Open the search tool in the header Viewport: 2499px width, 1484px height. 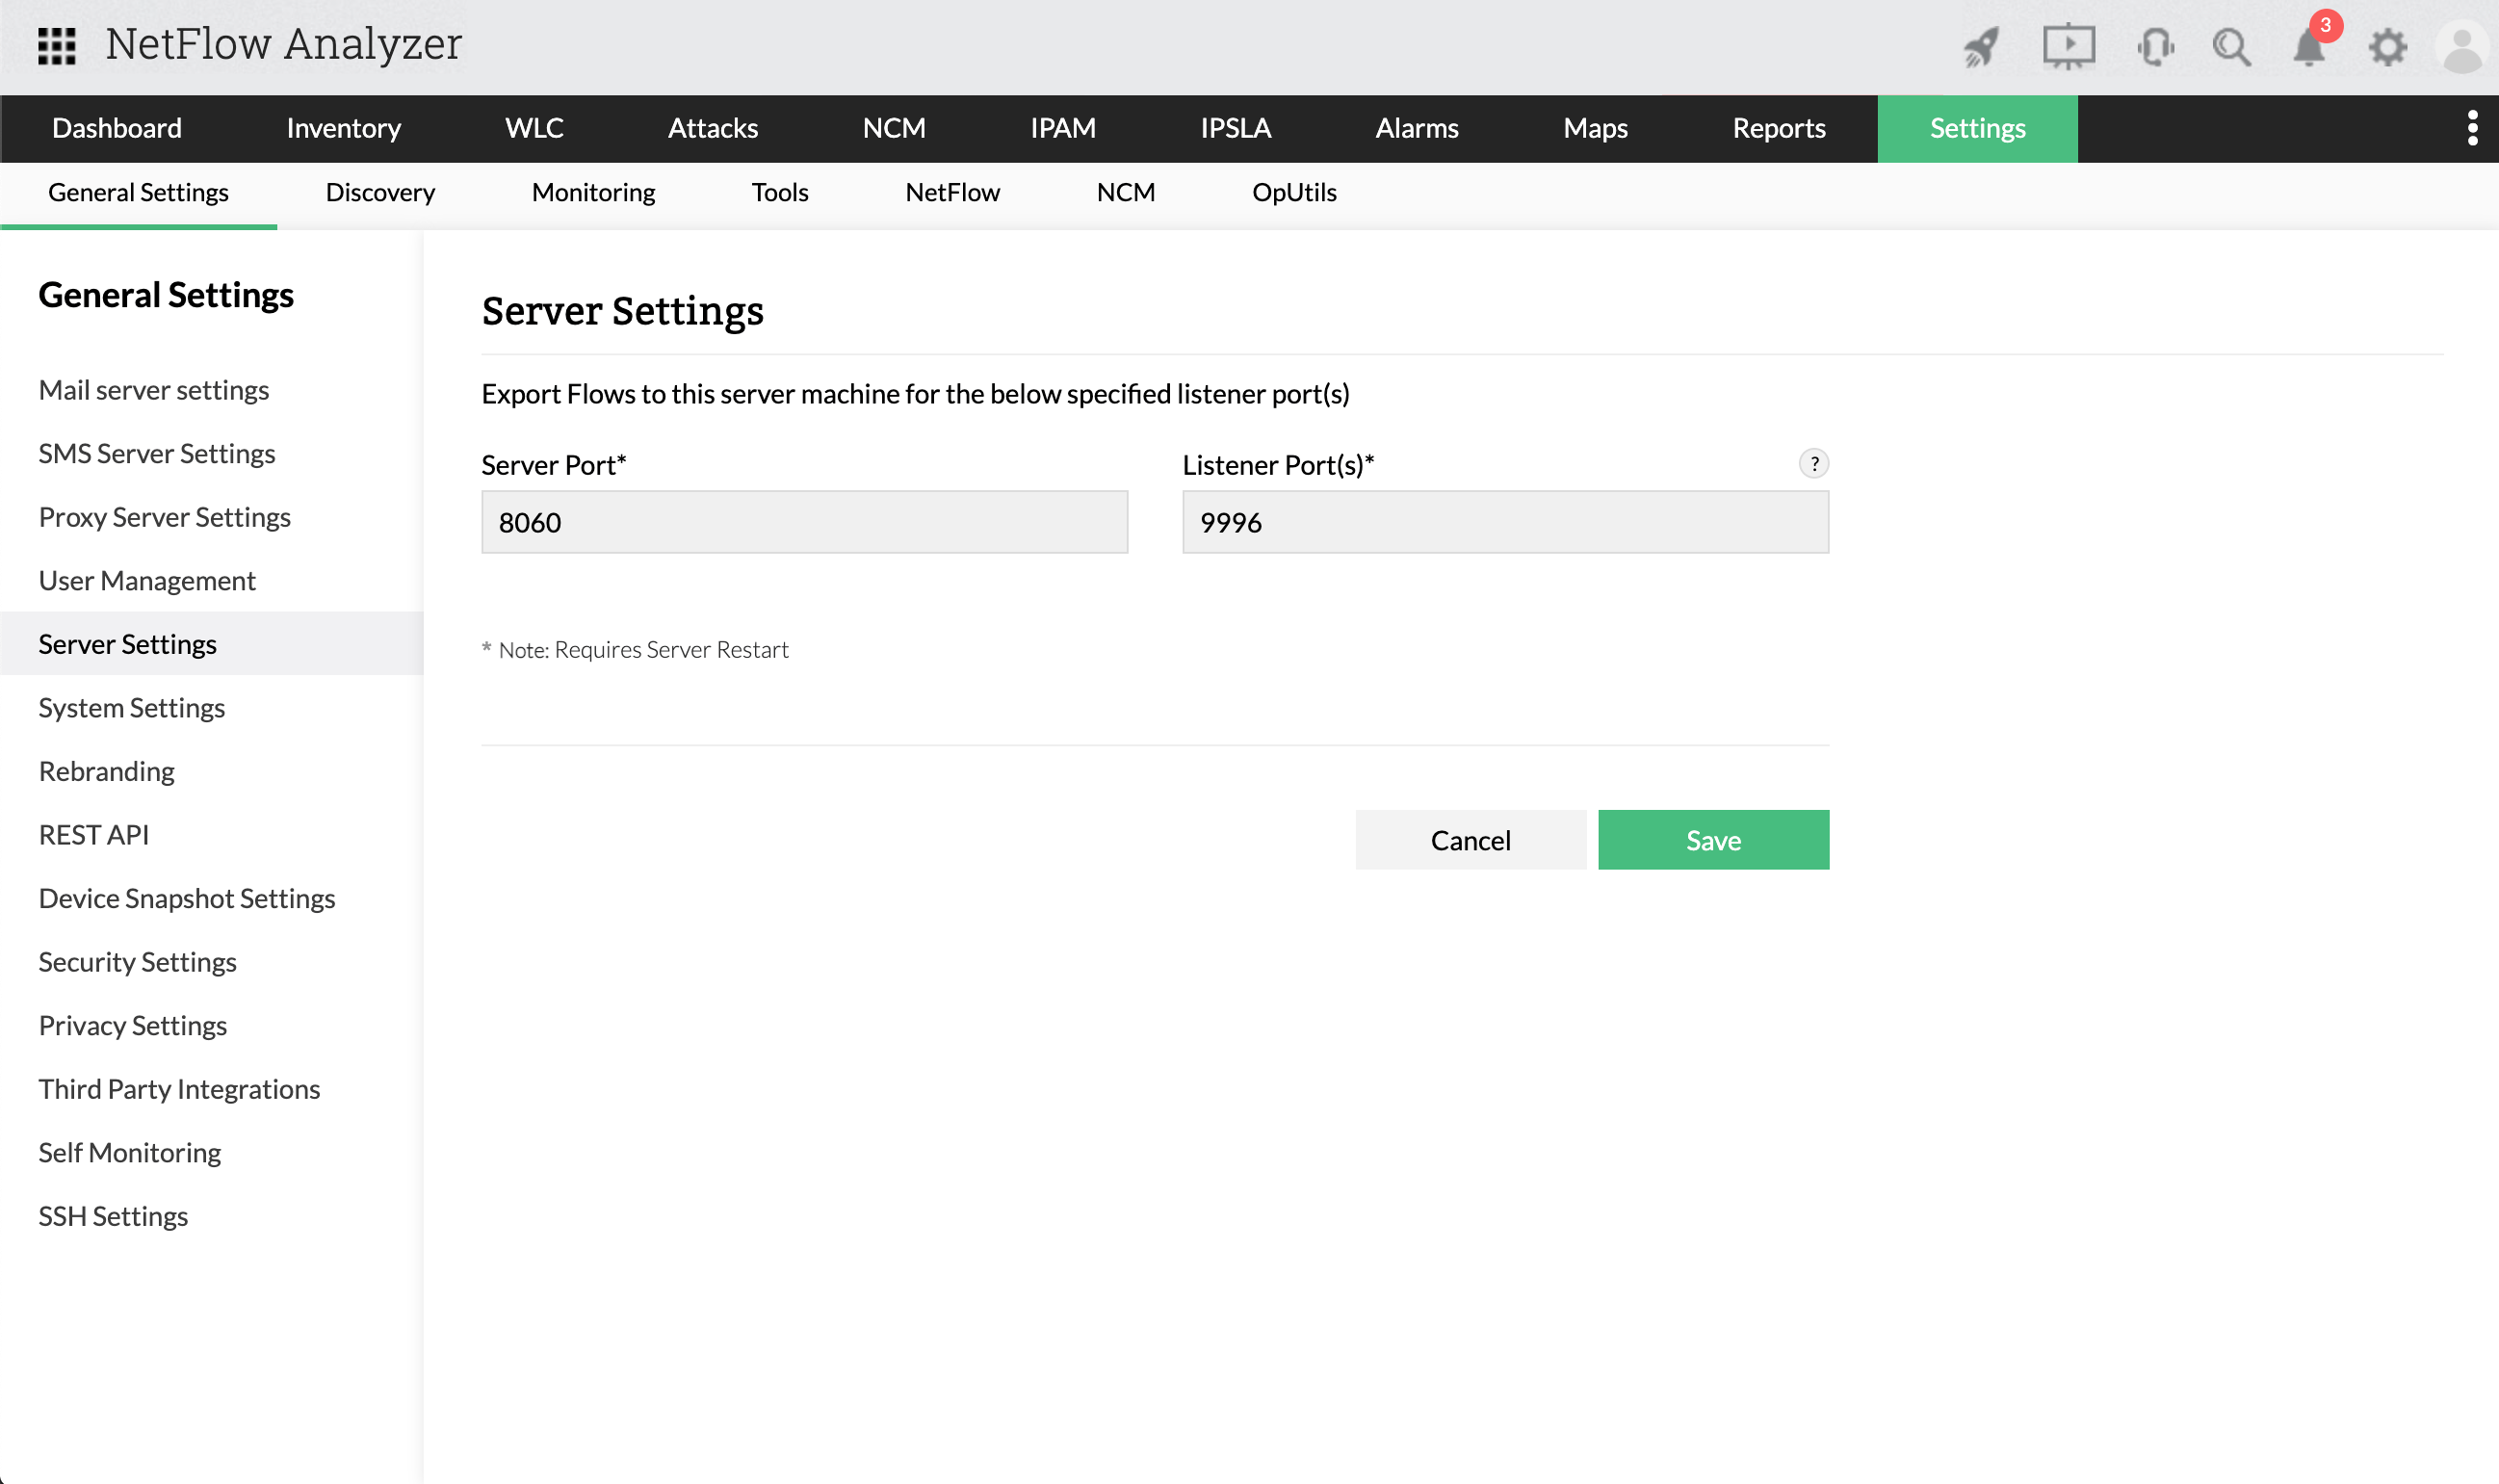click(2232, 46)
